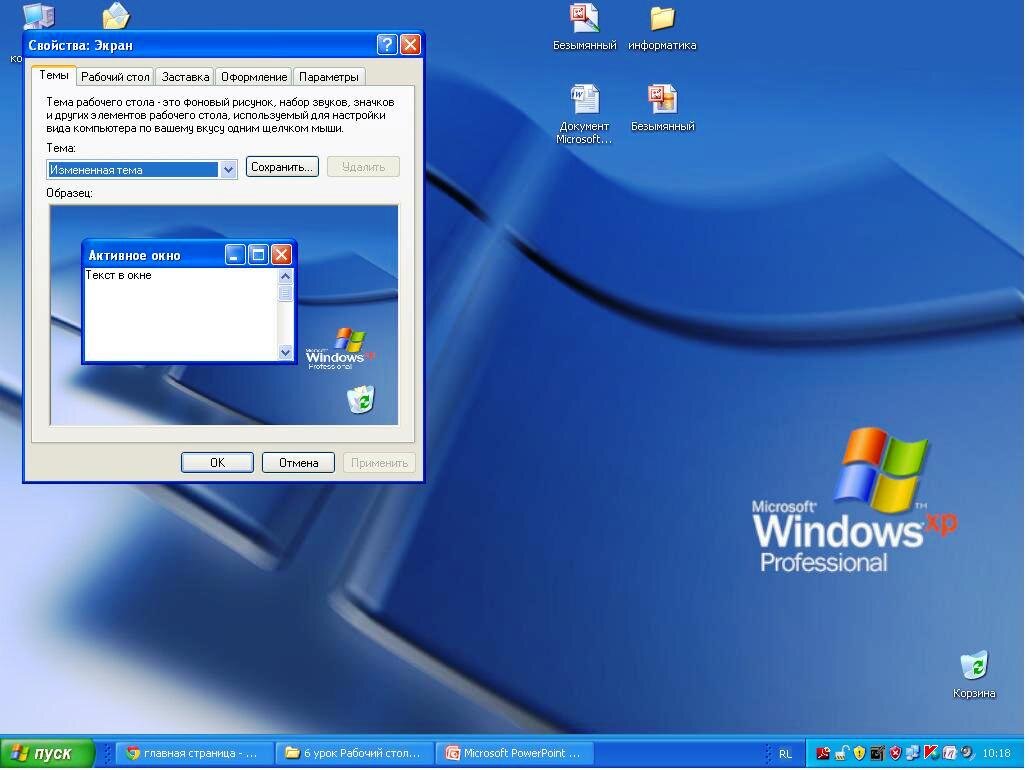Click the open padlock tray icon
Screen dimensions: 1029x770
(x=841, y=752)
